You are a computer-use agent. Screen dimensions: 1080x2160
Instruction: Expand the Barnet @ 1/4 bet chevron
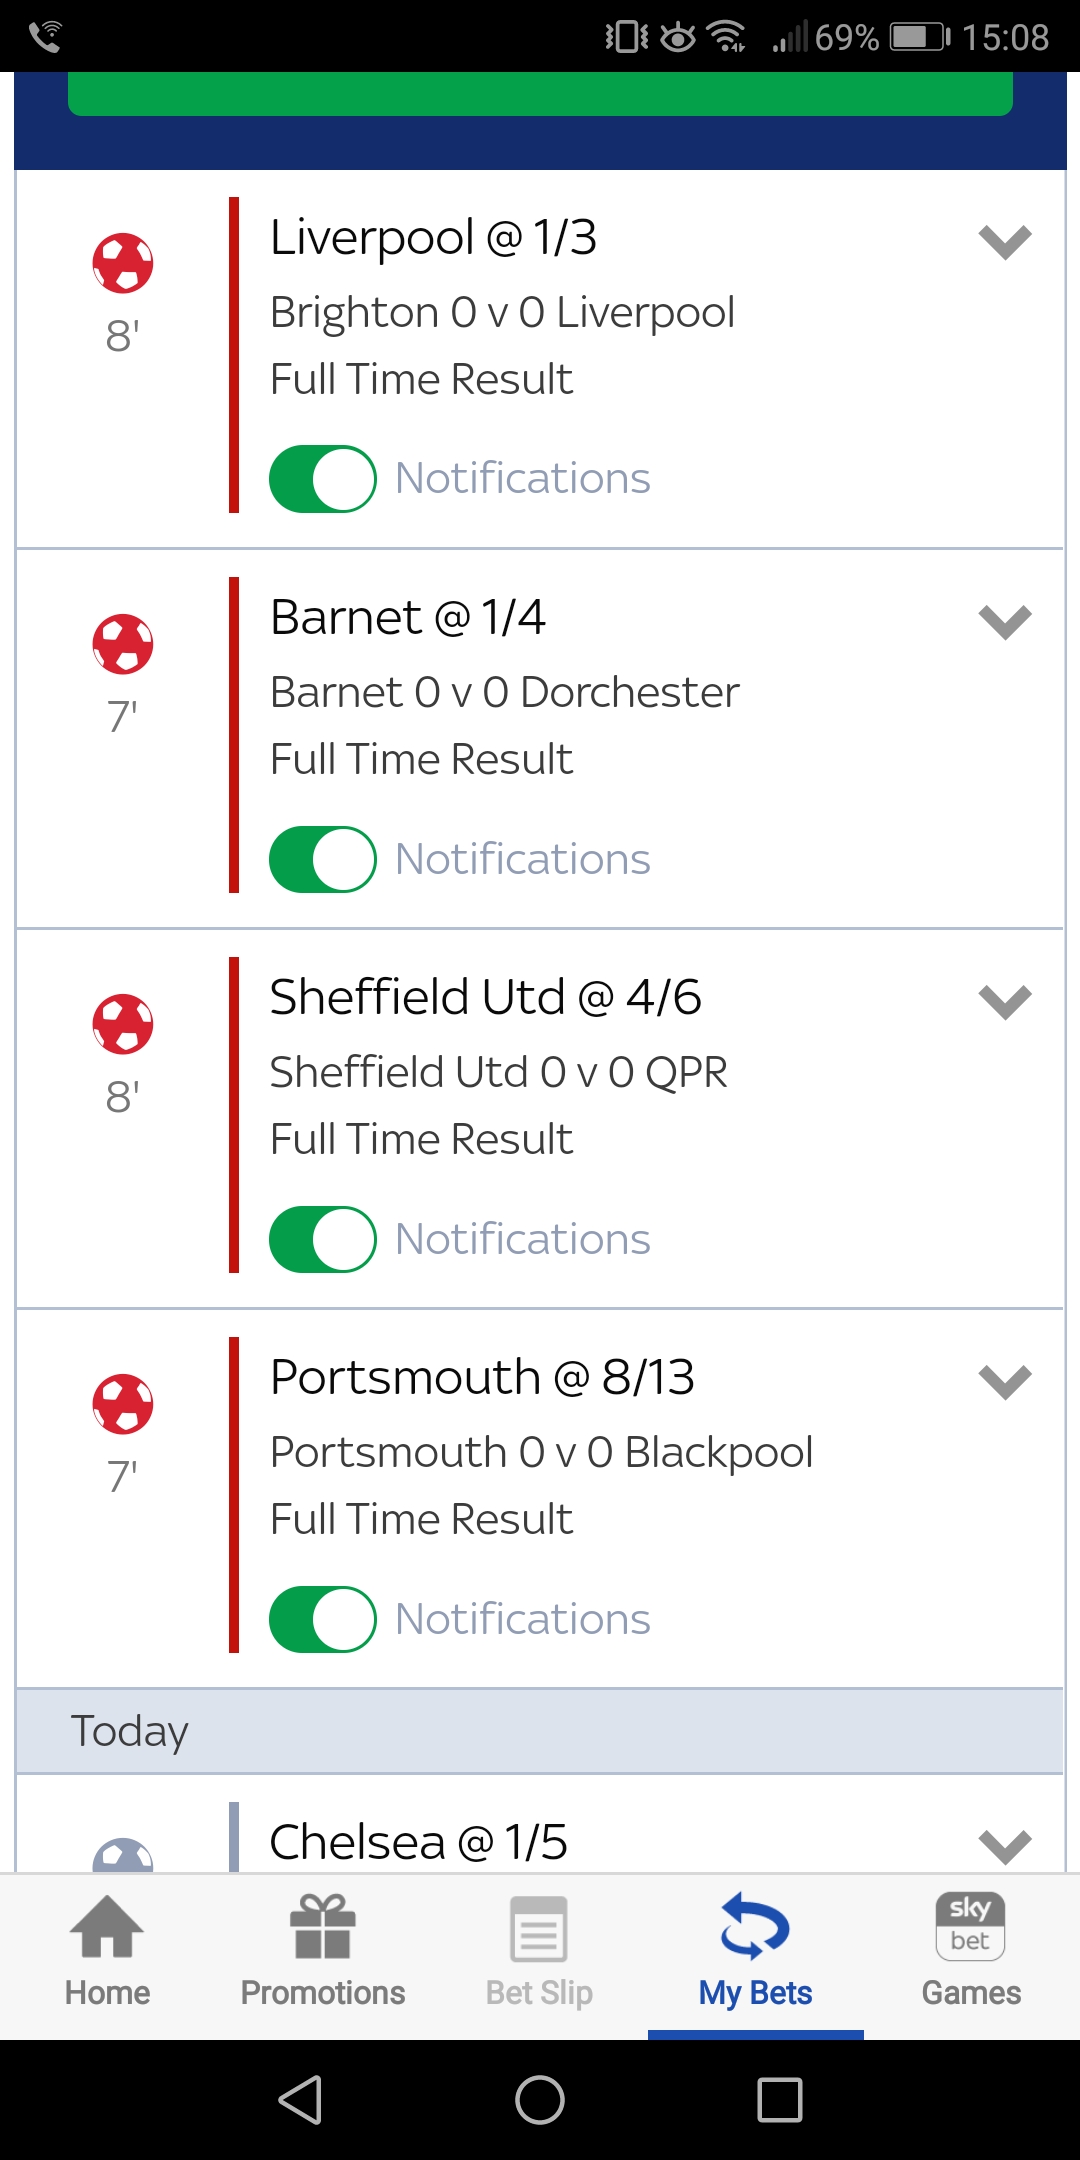point(1005,622)
